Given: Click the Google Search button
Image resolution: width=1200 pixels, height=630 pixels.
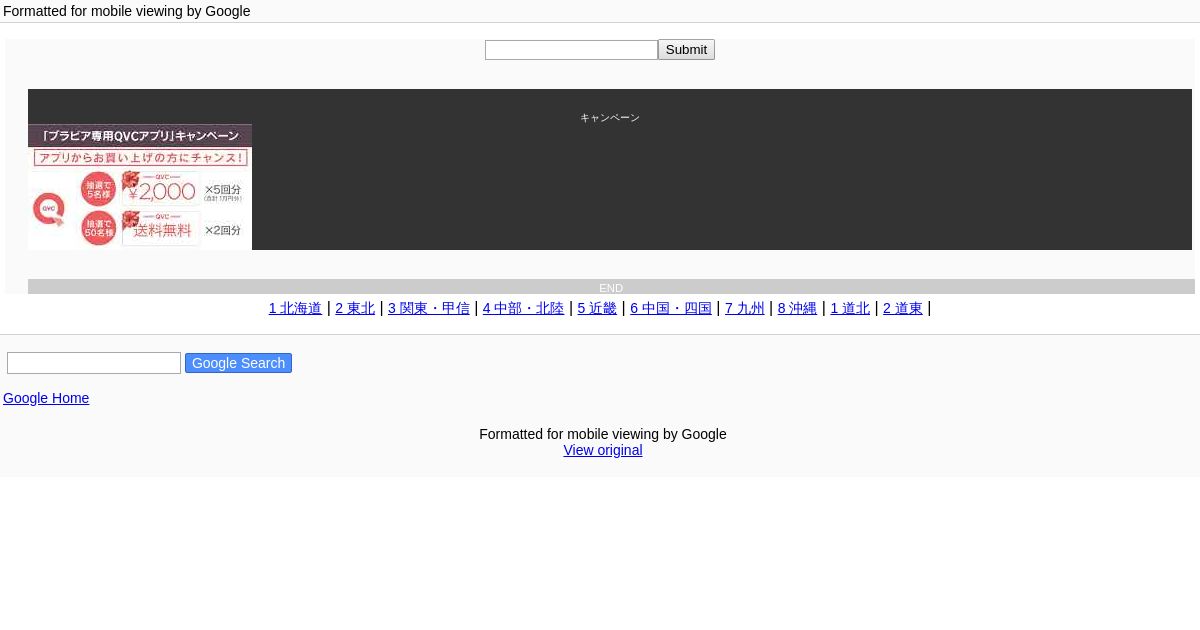Looking at the screenshot, I should [x=238, y=363].
